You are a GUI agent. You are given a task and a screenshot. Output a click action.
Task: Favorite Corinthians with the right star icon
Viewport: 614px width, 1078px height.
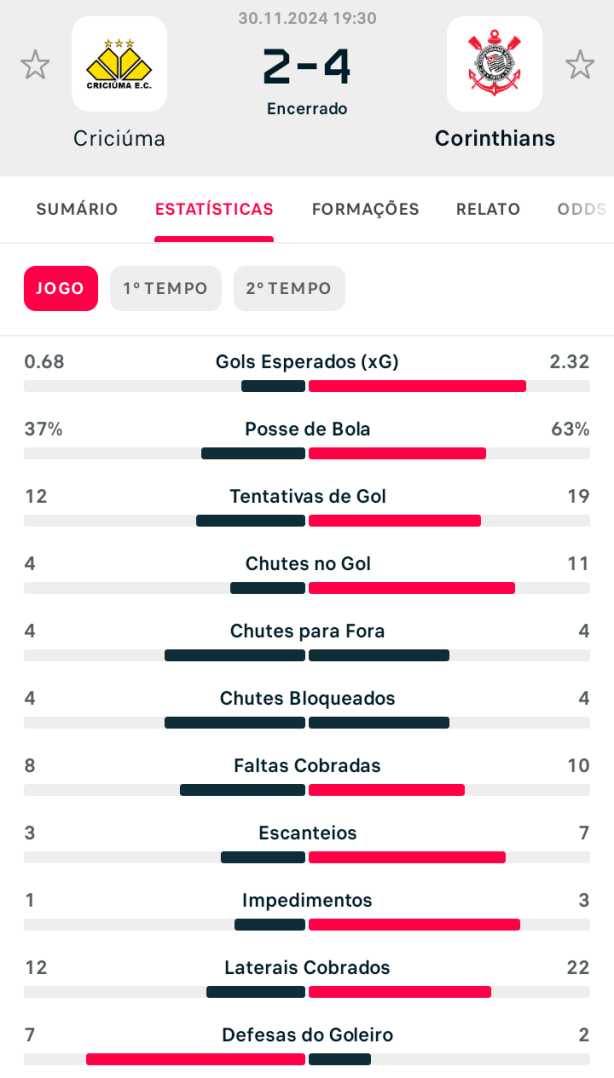click(x=580, y=65)
